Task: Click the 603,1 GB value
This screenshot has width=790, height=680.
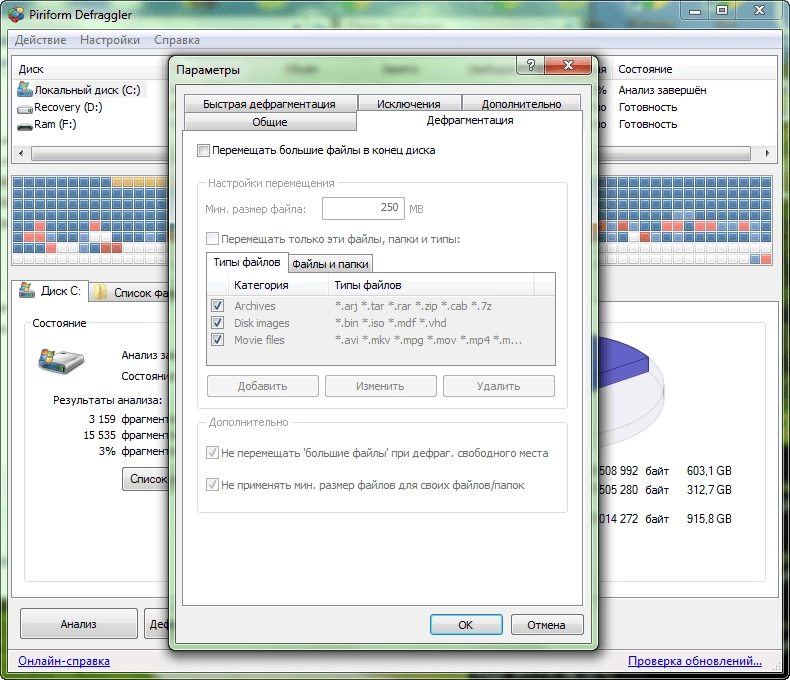Action: pos(709,470)
